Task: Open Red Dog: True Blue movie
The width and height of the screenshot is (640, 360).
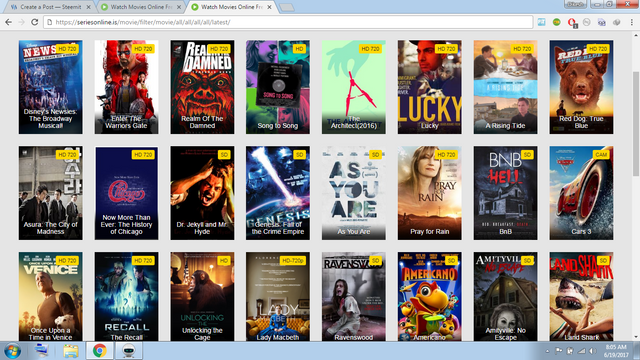Action: pos(581,87)
